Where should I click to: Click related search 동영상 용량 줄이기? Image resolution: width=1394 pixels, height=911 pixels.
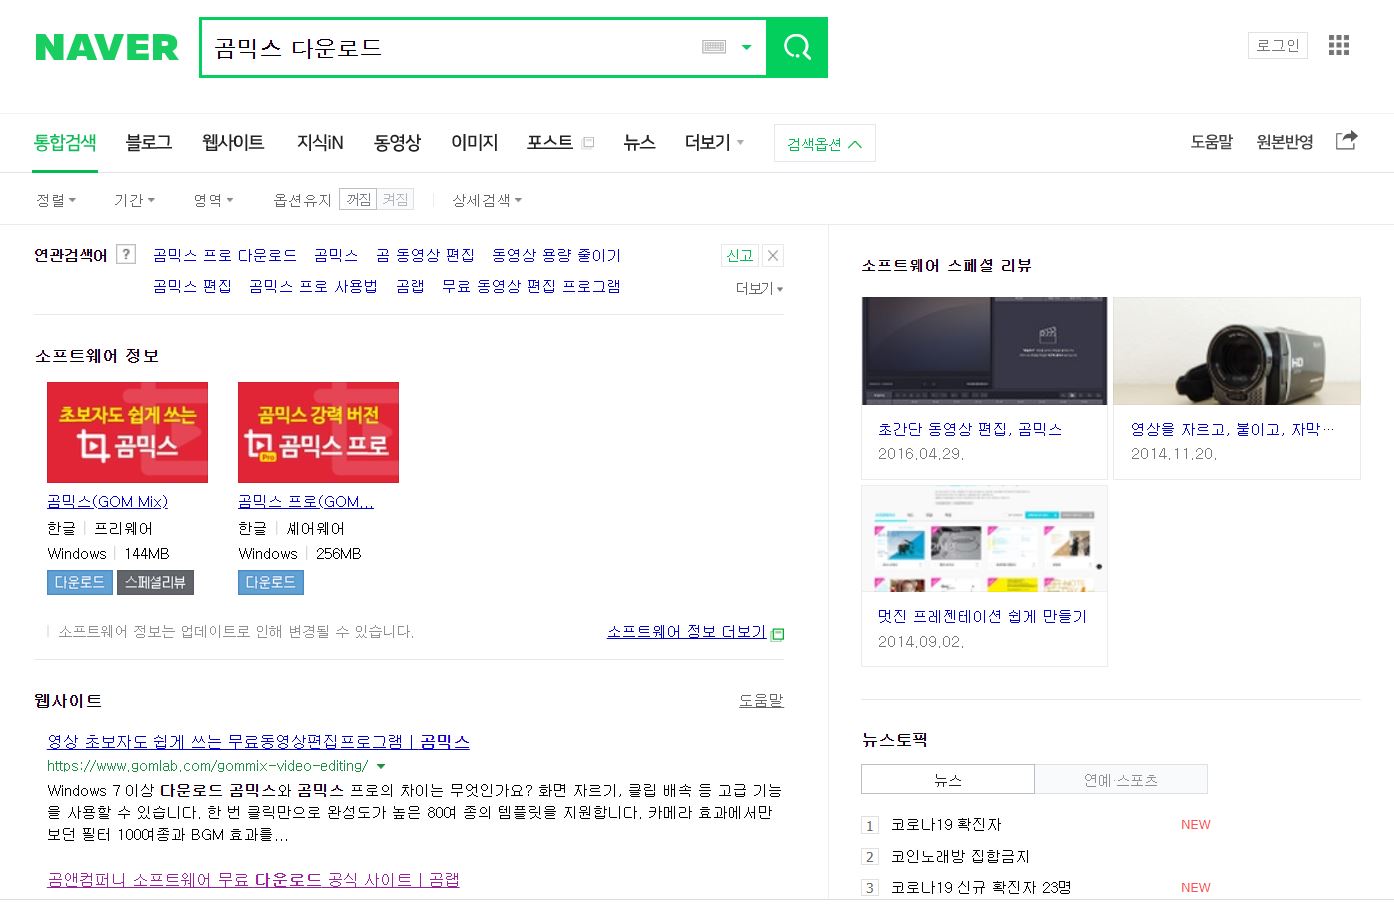(556, 255)
